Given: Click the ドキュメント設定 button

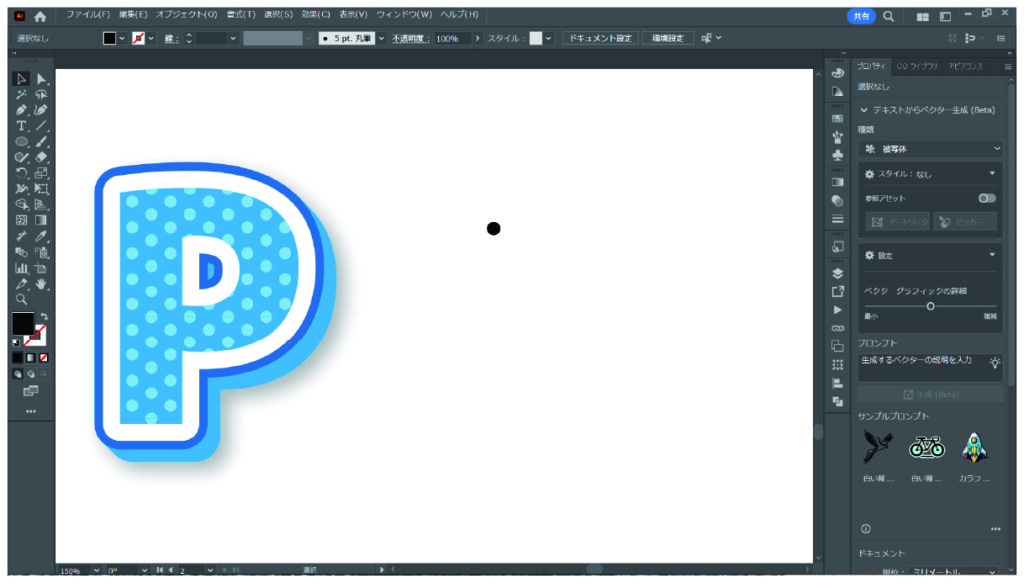Looking at the screenshot, I should click(x=600, y=39).
